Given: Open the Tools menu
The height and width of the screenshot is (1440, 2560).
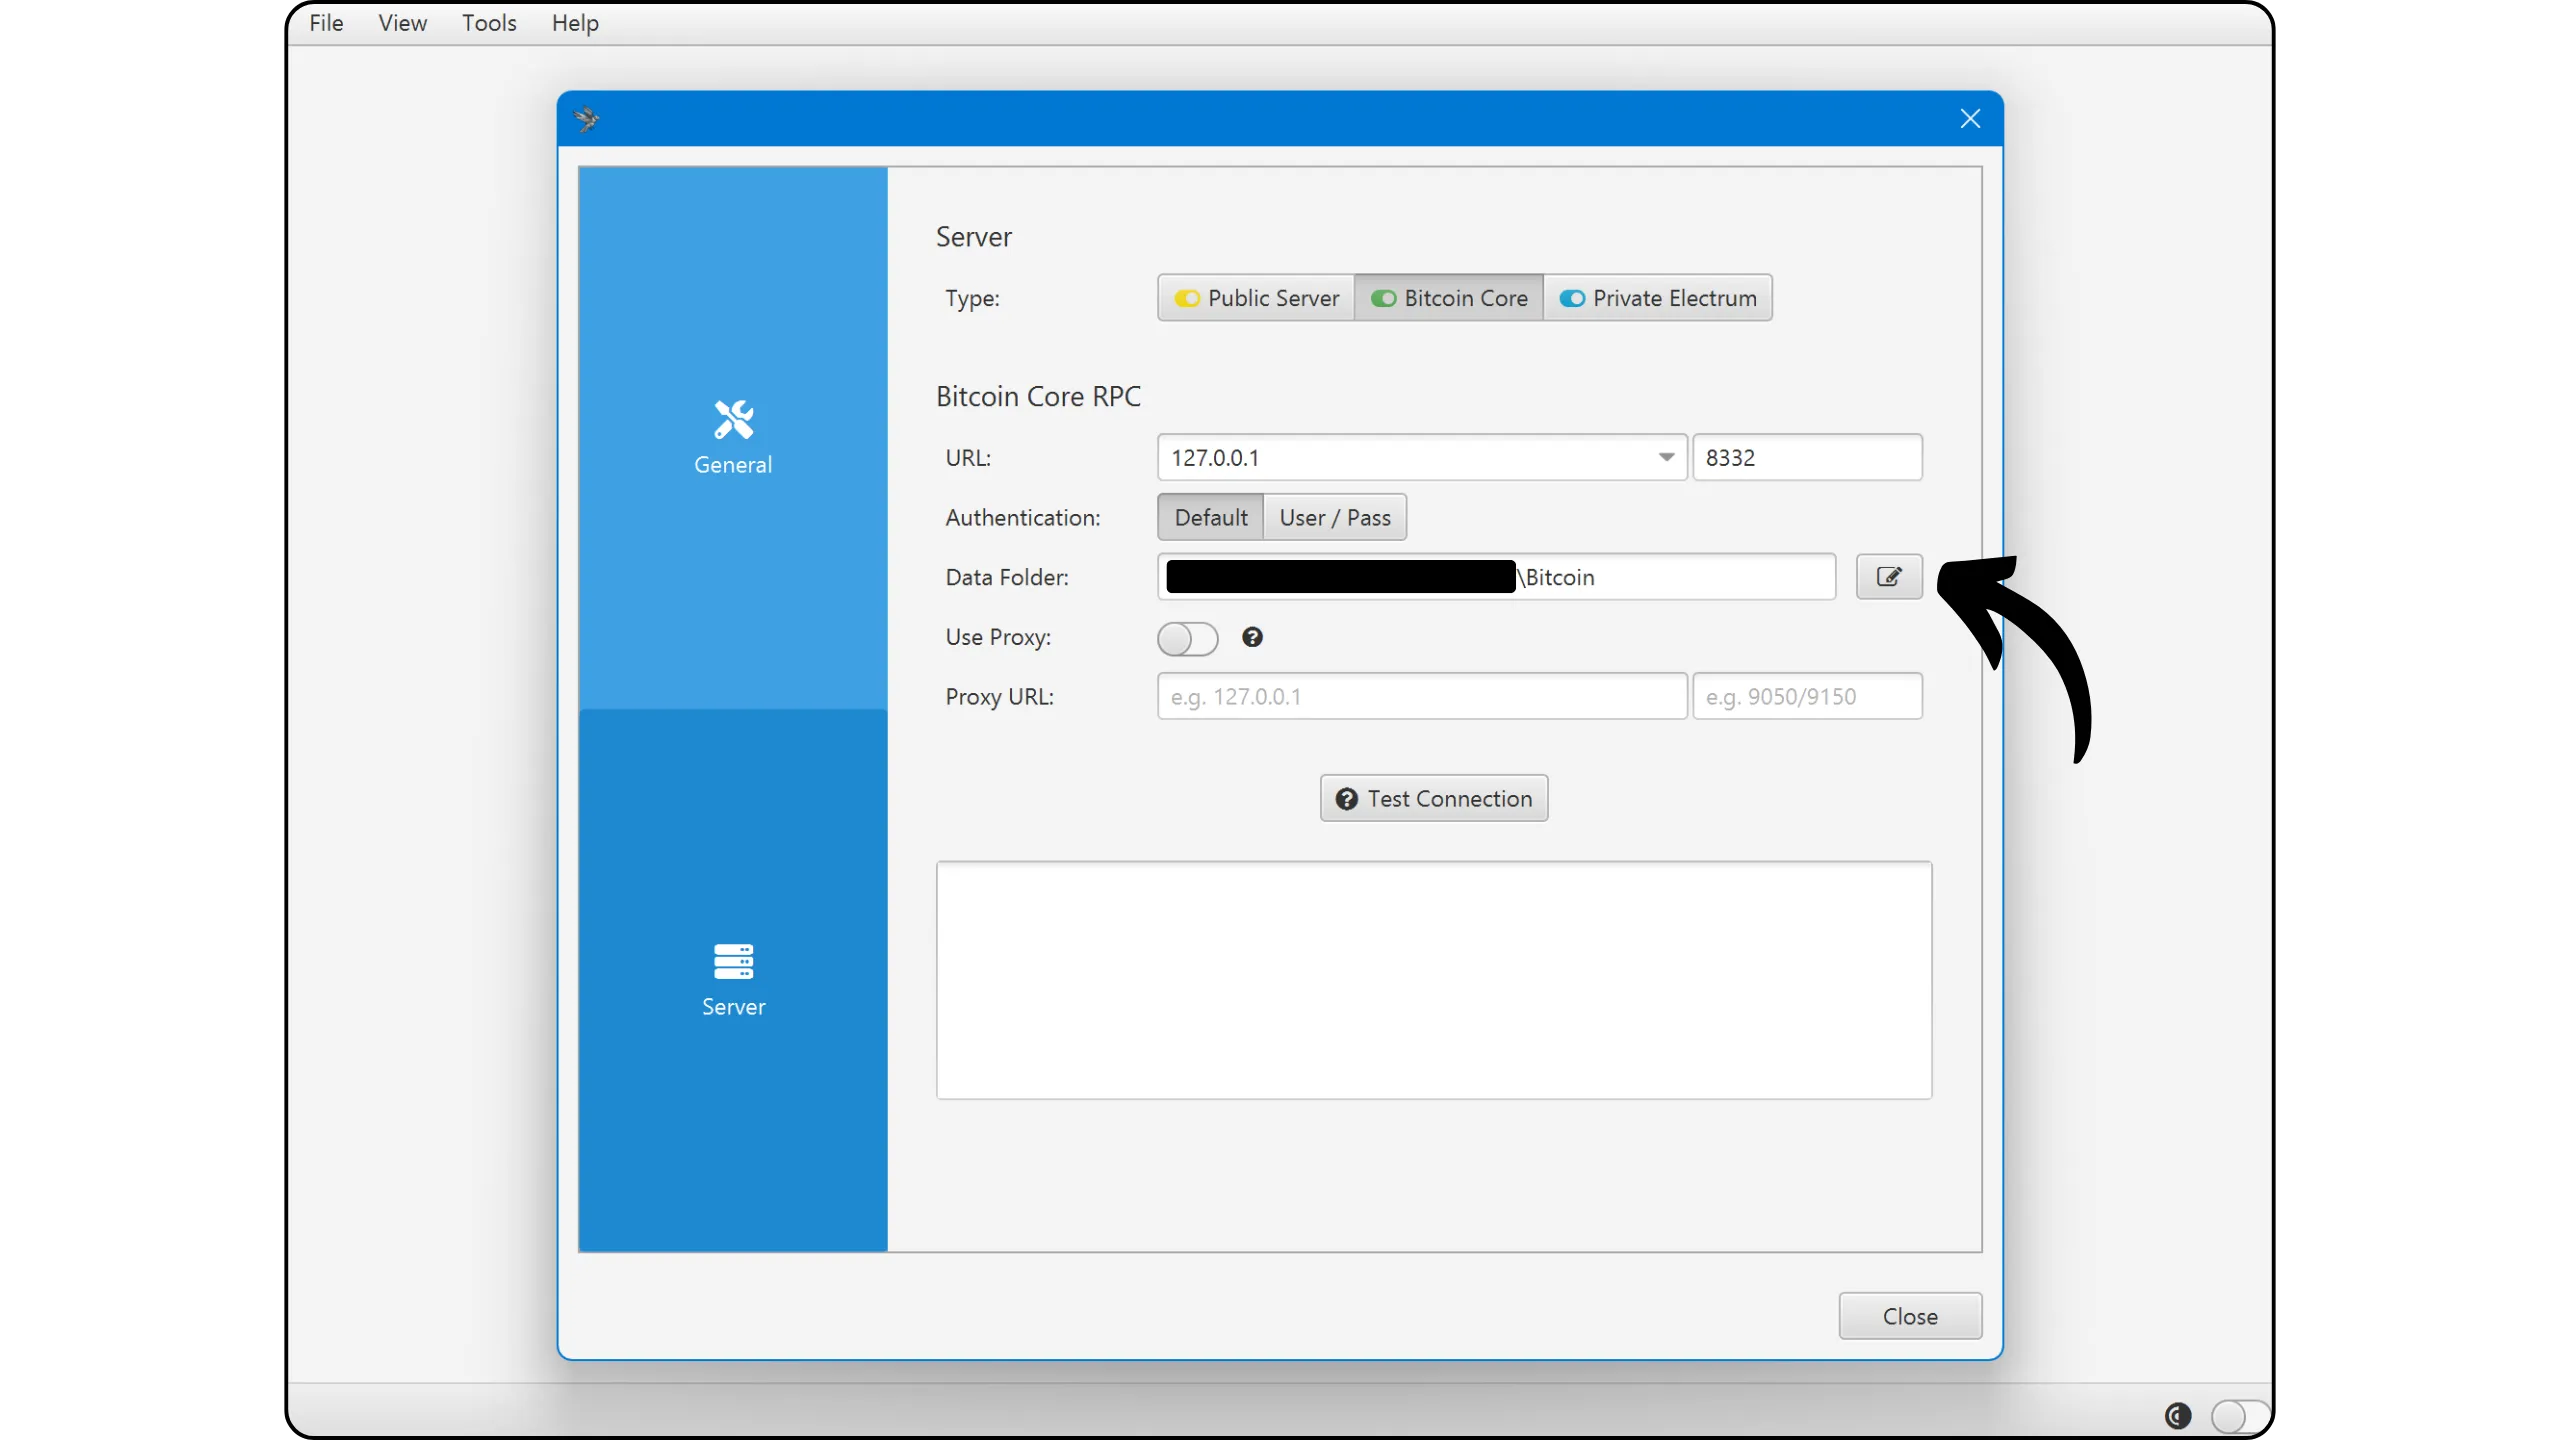Looking at the screenshot, I should pos(489,23).
